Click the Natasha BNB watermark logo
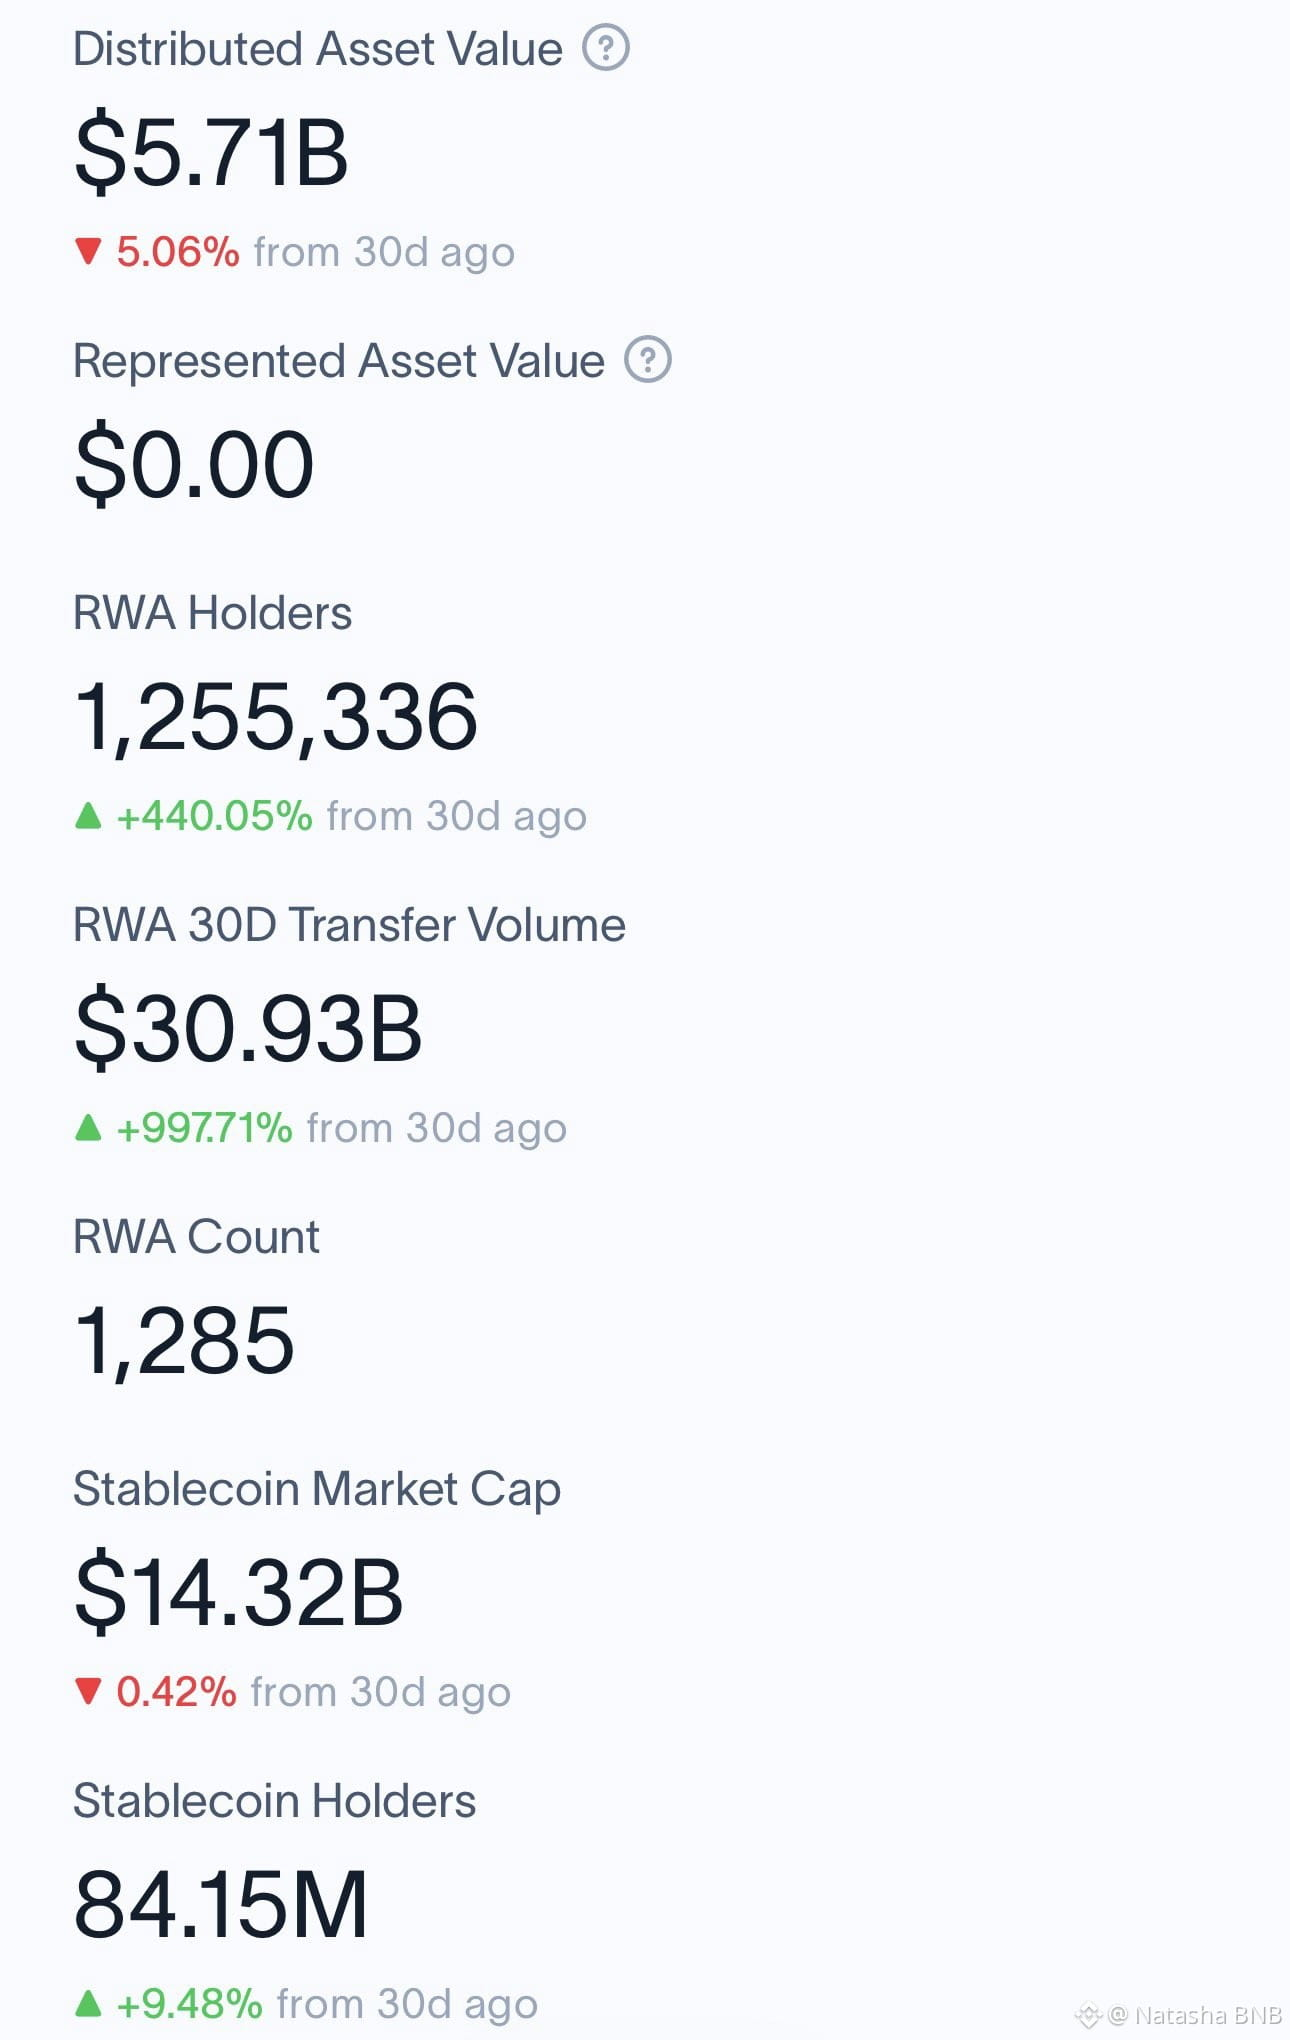Image resolution: width=1290 pixels, height=2040 pixels. (x=1088, y=2015)
